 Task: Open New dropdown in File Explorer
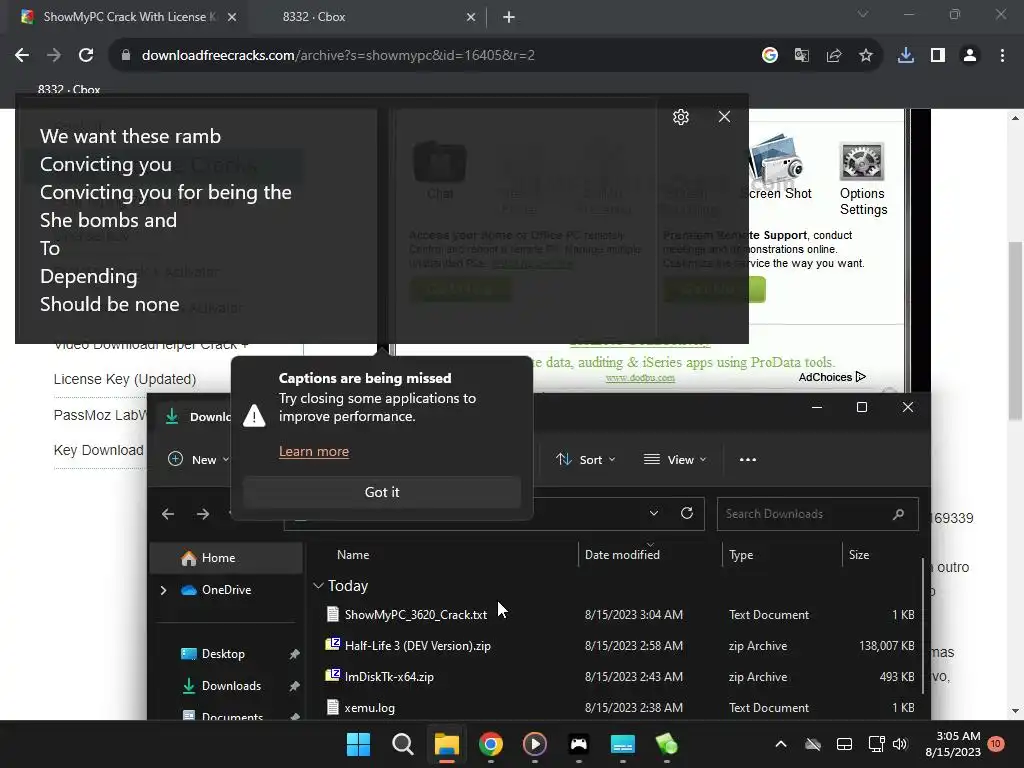pos(199,460)
